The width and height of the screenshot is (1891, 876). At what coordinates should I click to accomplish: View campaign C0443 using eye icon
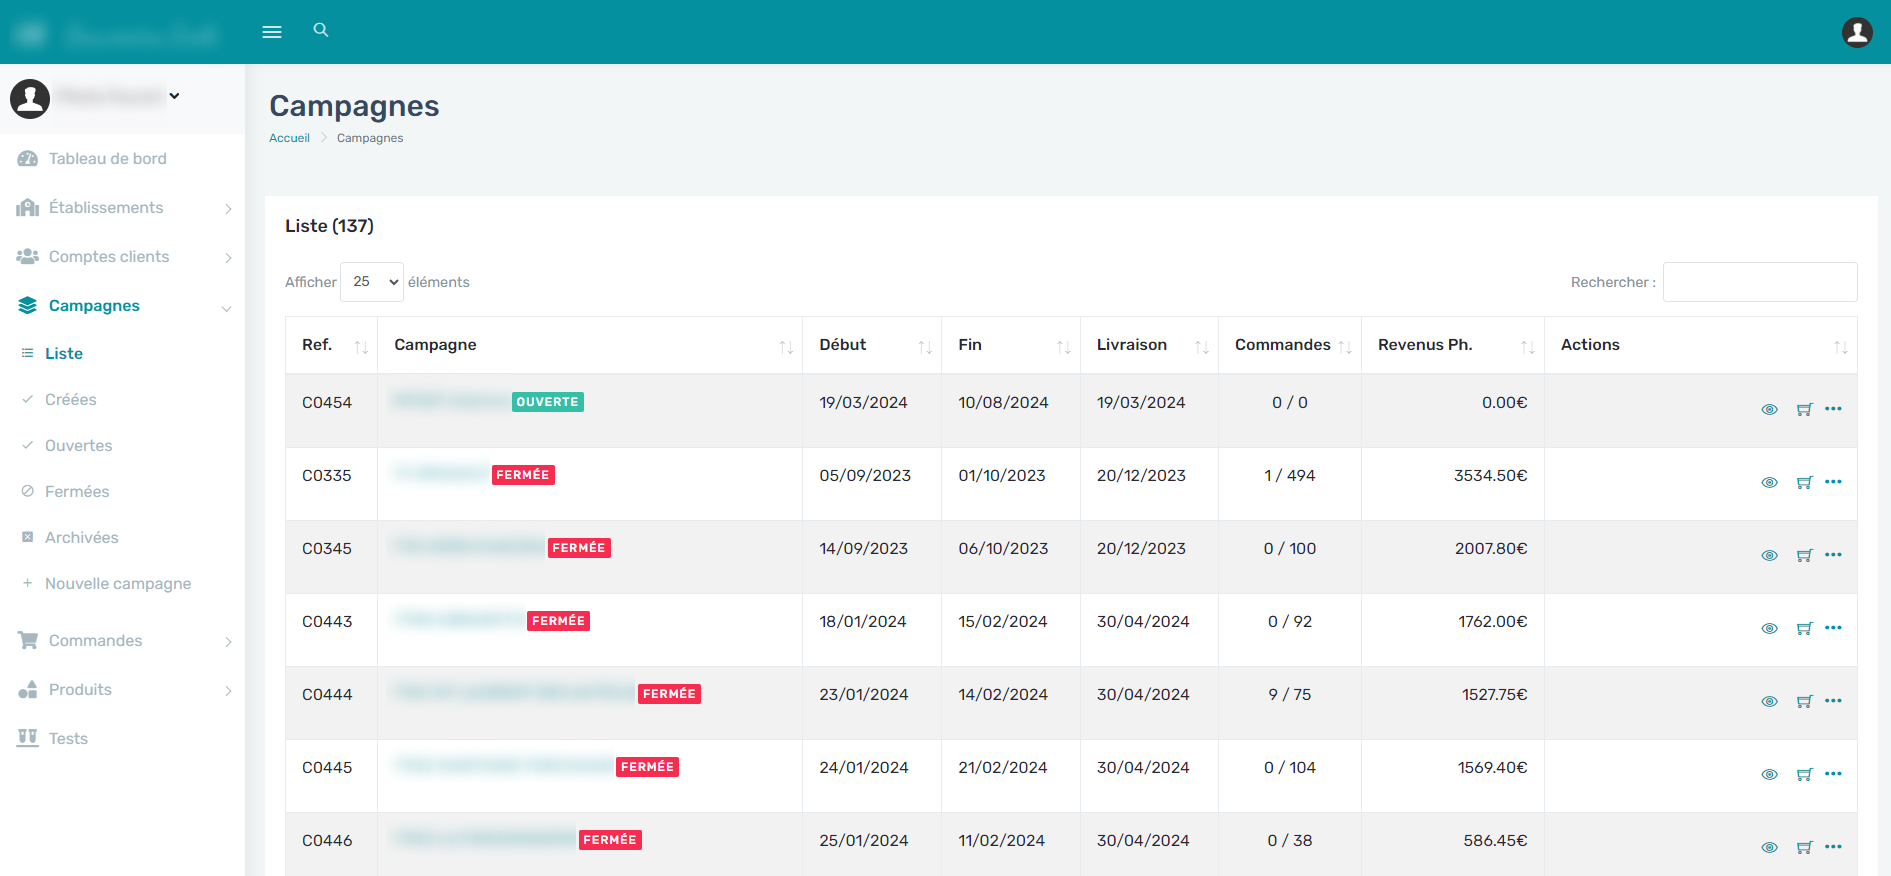tap(1769, 629)
